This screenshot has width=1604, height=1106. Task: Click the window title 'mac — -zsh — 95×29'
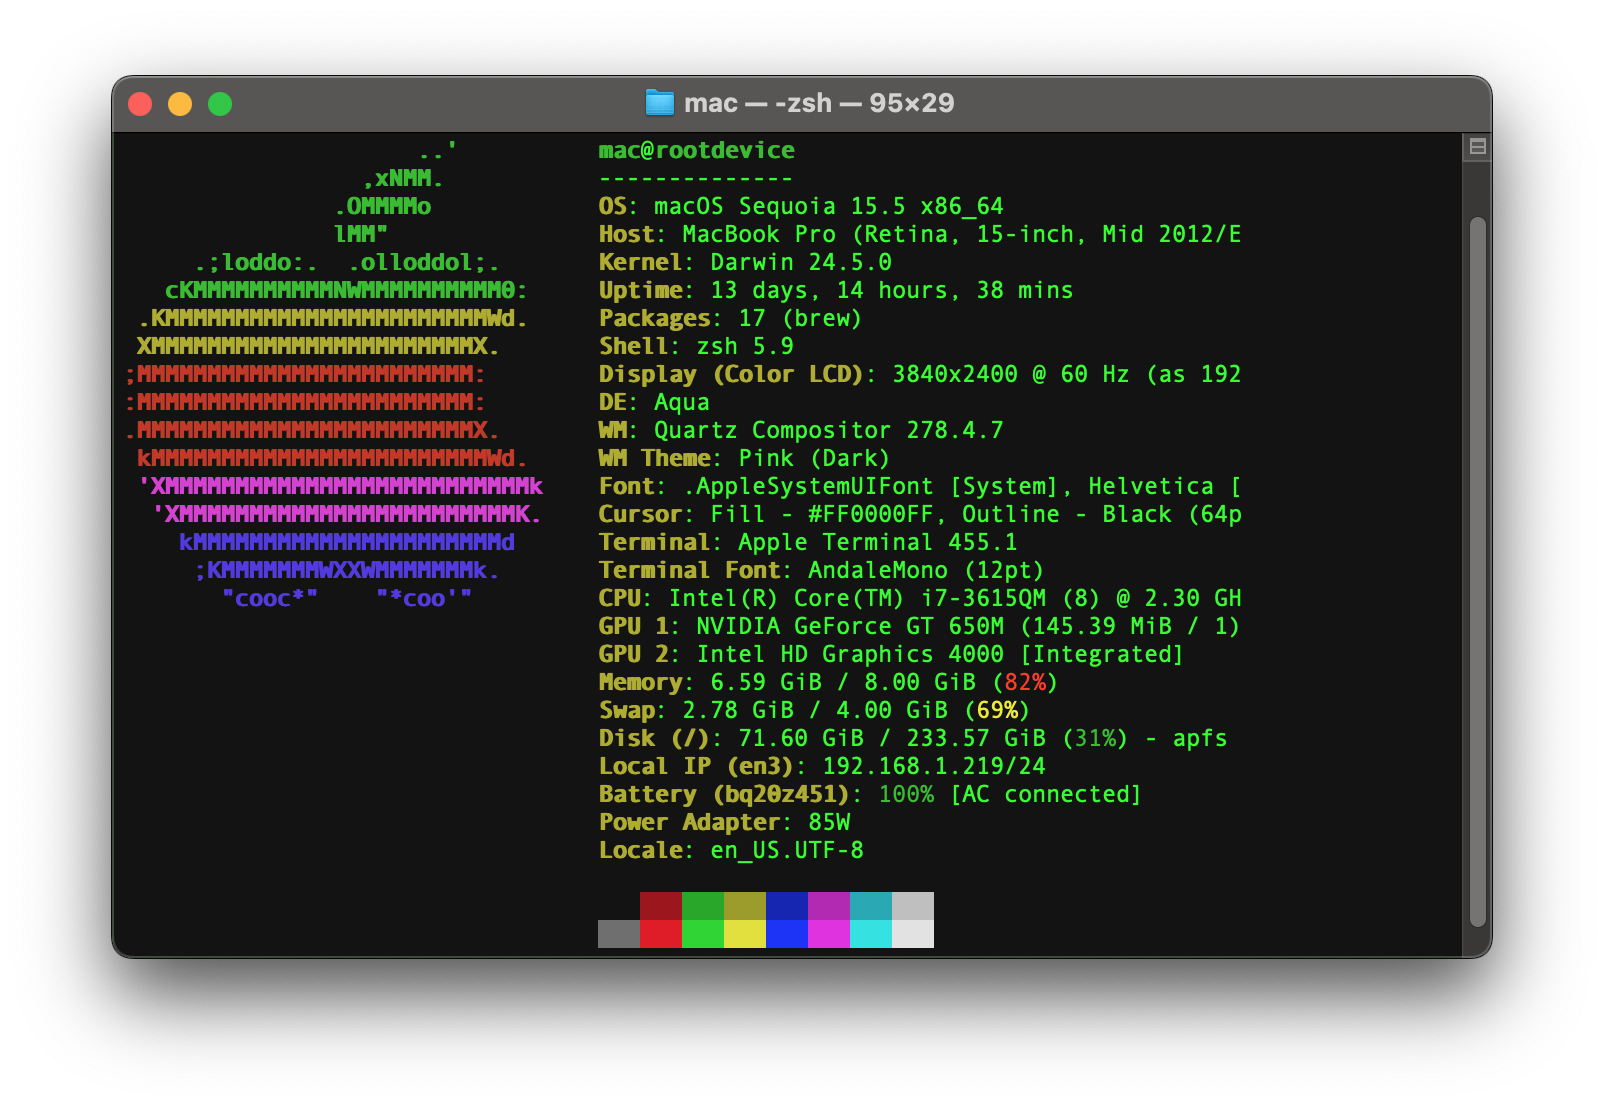pyautogui.click(x=819, y=103)
